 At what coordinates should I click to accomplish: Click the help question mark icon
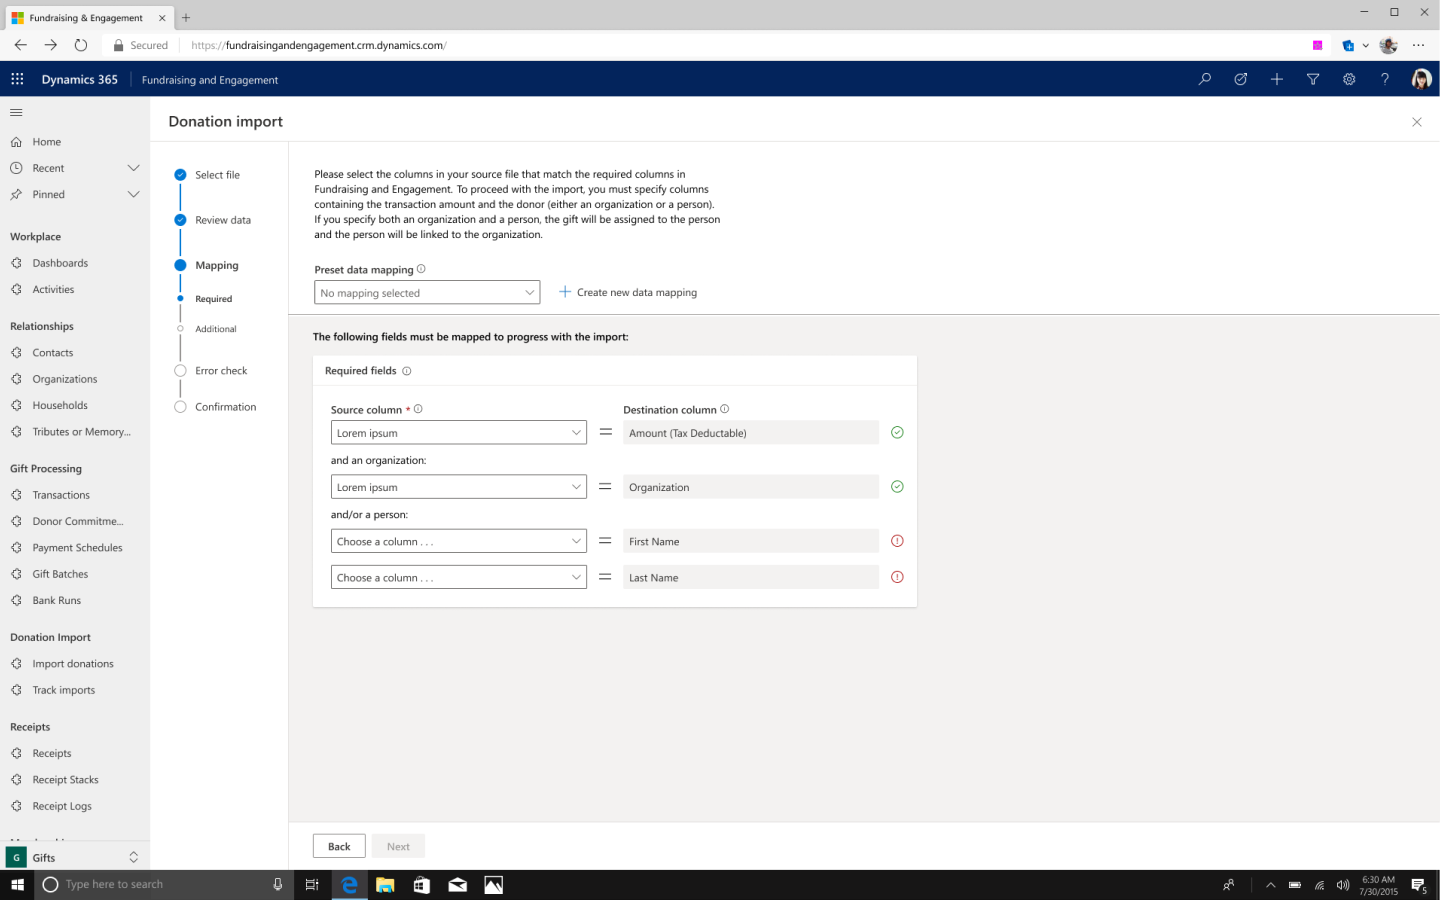[x=1385, y=79]
